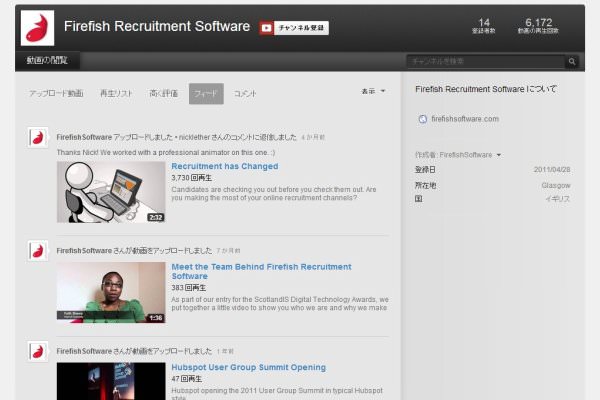The height and width of the screenshot is (400, 600).
Task: Click the YouTube subscribe play icon
Action: point(266,28)
